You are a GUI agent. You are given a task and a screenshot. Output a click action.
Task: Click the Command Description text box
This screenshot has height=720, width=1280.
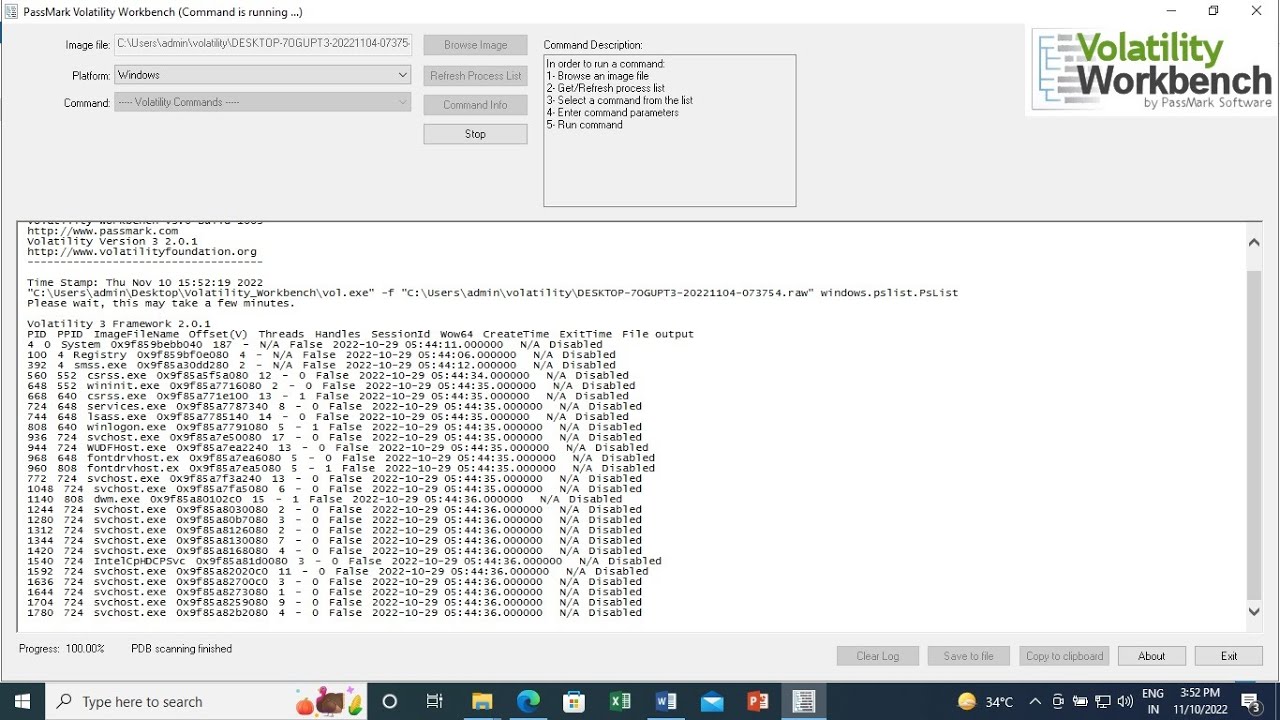click(669, 131)
